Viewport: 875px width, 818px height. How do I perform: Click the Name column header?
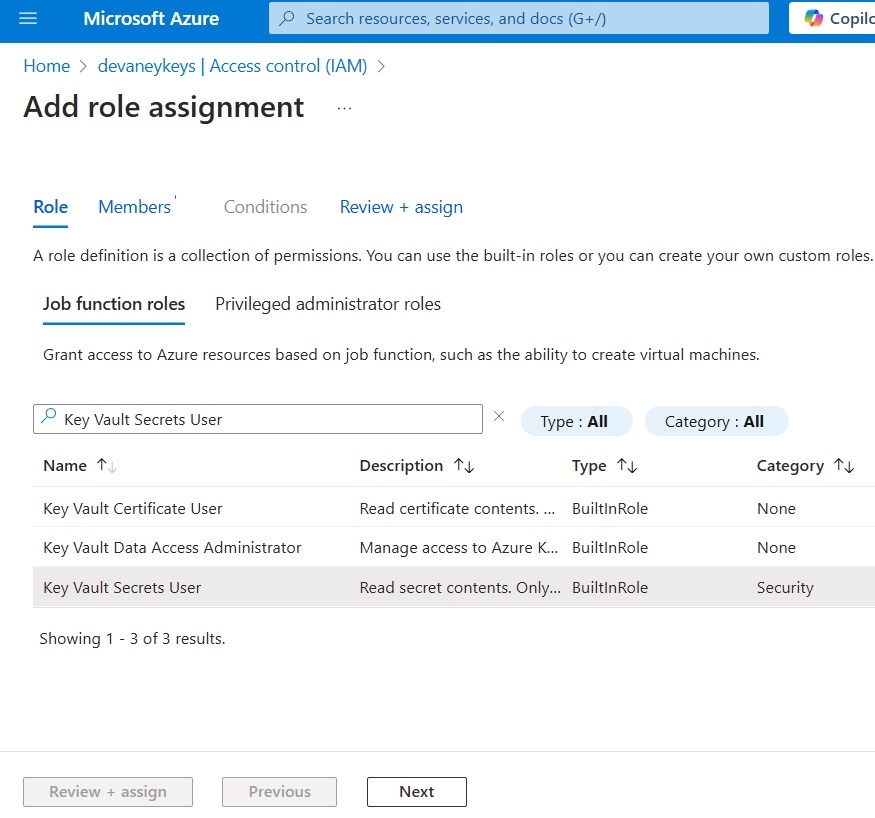(65, 465)
